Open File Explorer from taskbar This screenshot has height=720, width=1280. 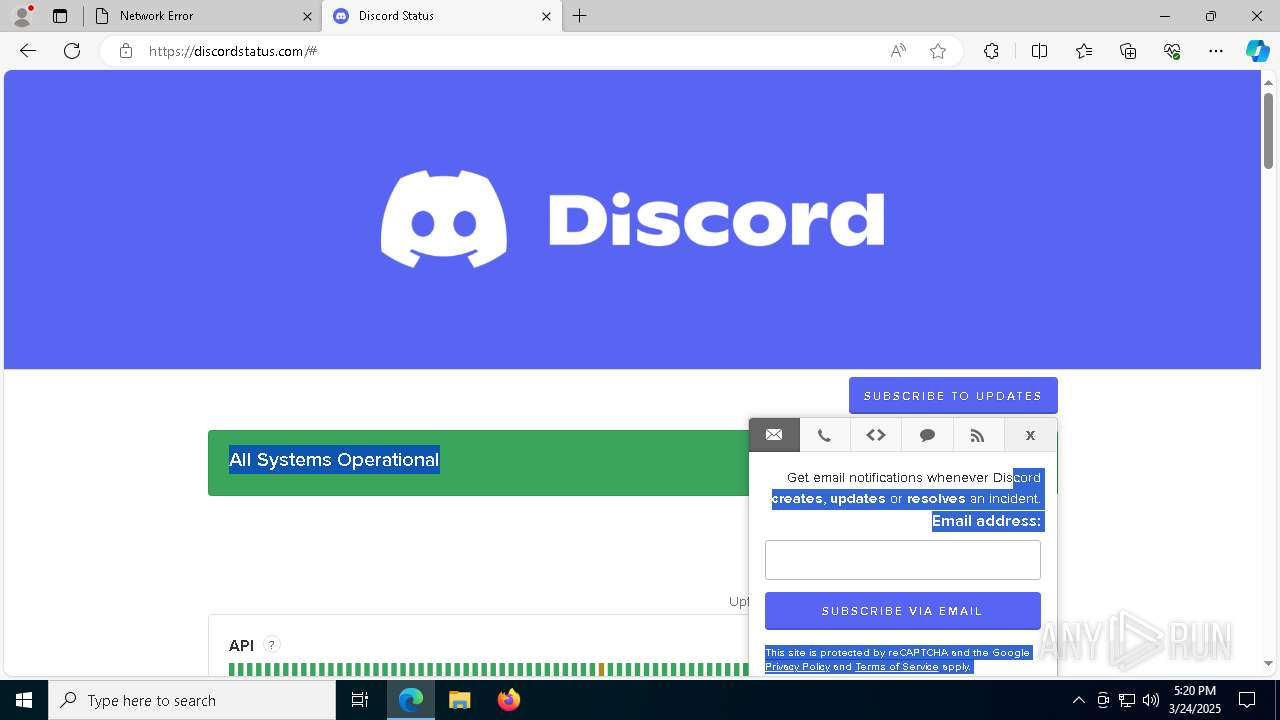[459, 700]
